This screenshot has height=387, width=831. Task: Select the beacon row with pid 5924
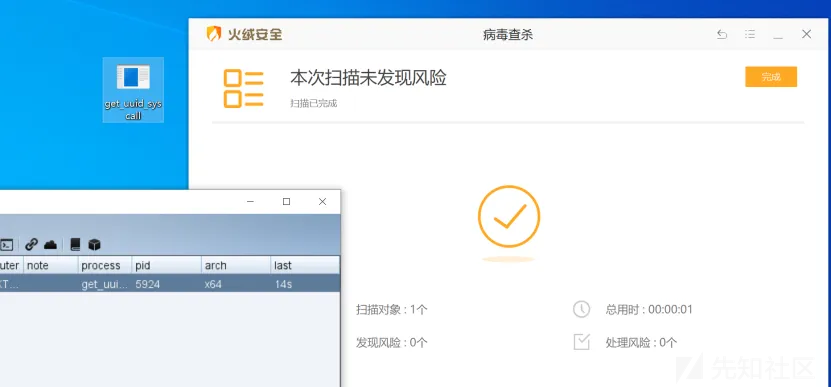tap(170, 284)
